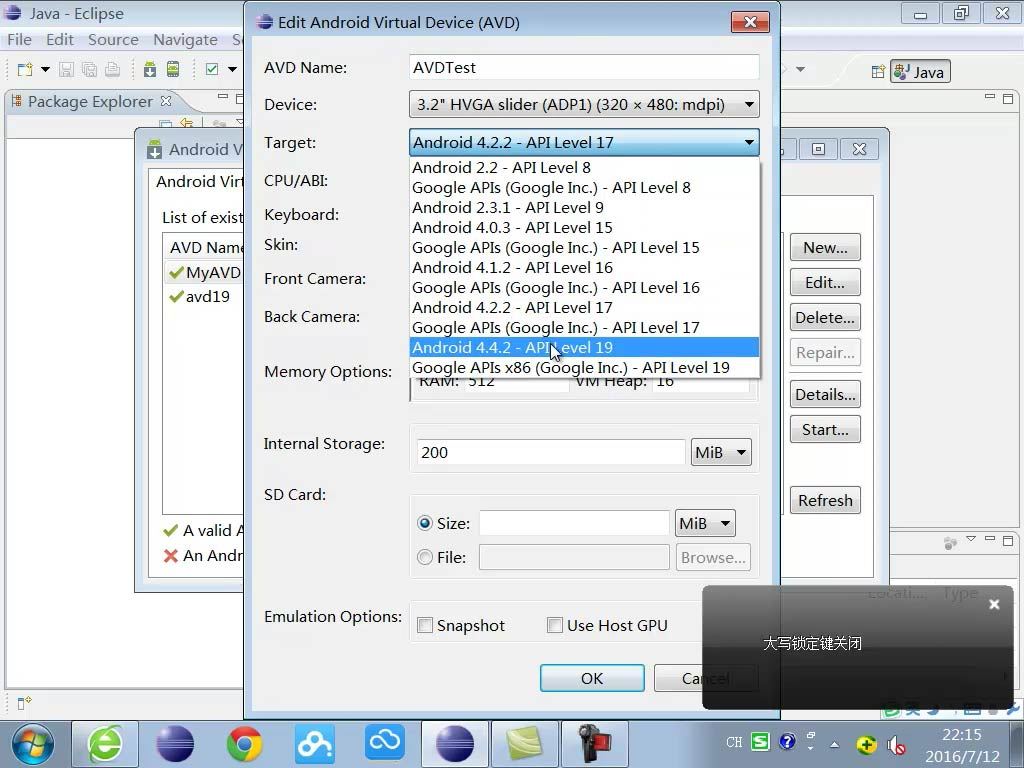Open the Edit menu
Viewport: 1024px width, 768px height.
[59, 40]
